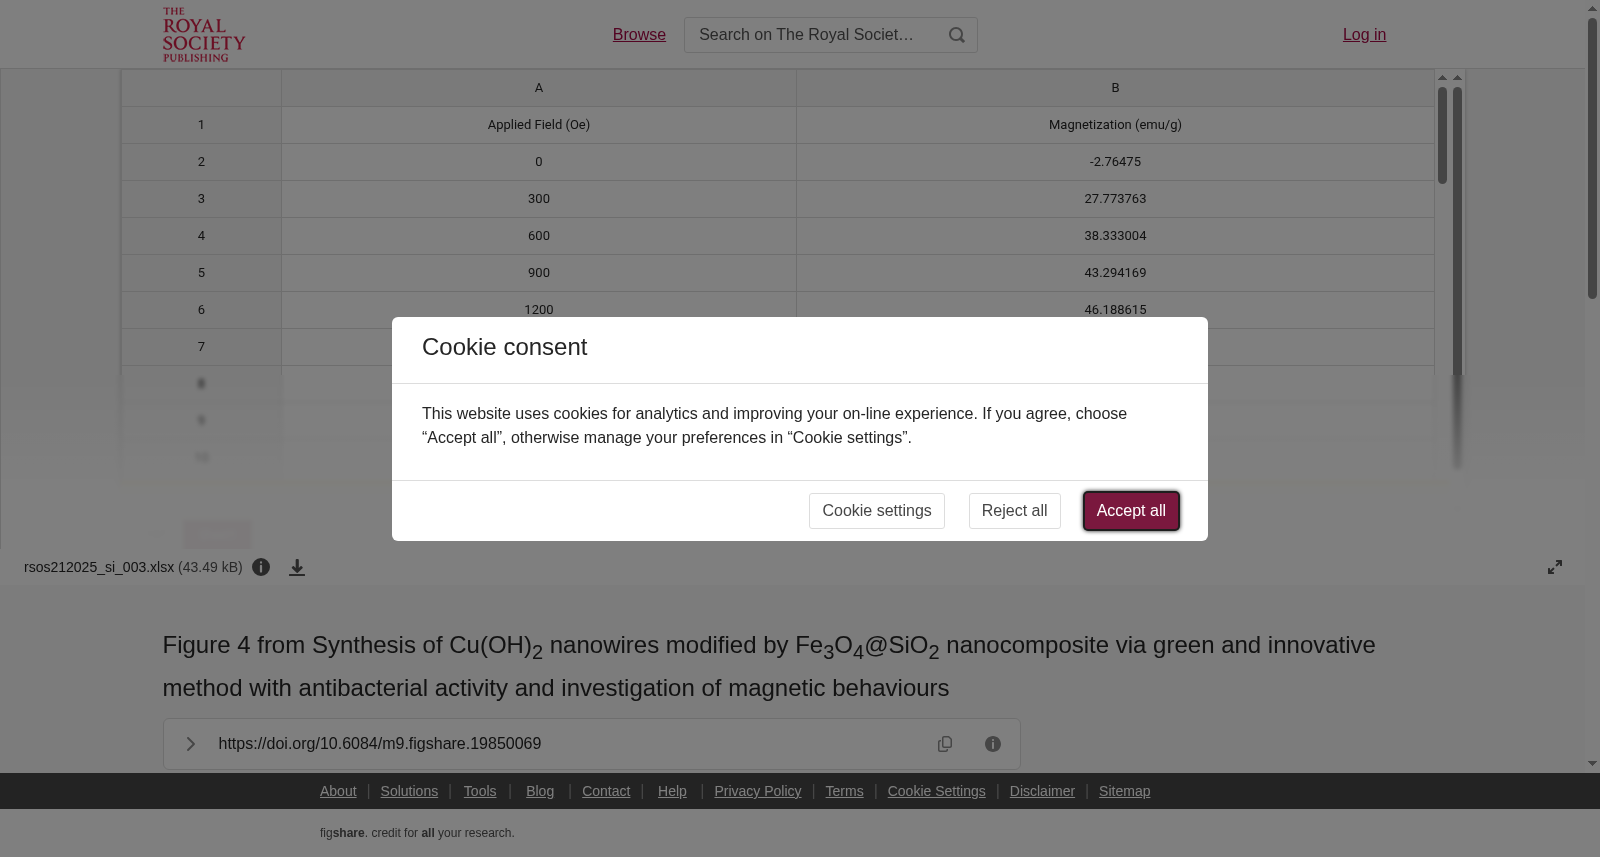Click the search magnifier icon

[957, 35]
